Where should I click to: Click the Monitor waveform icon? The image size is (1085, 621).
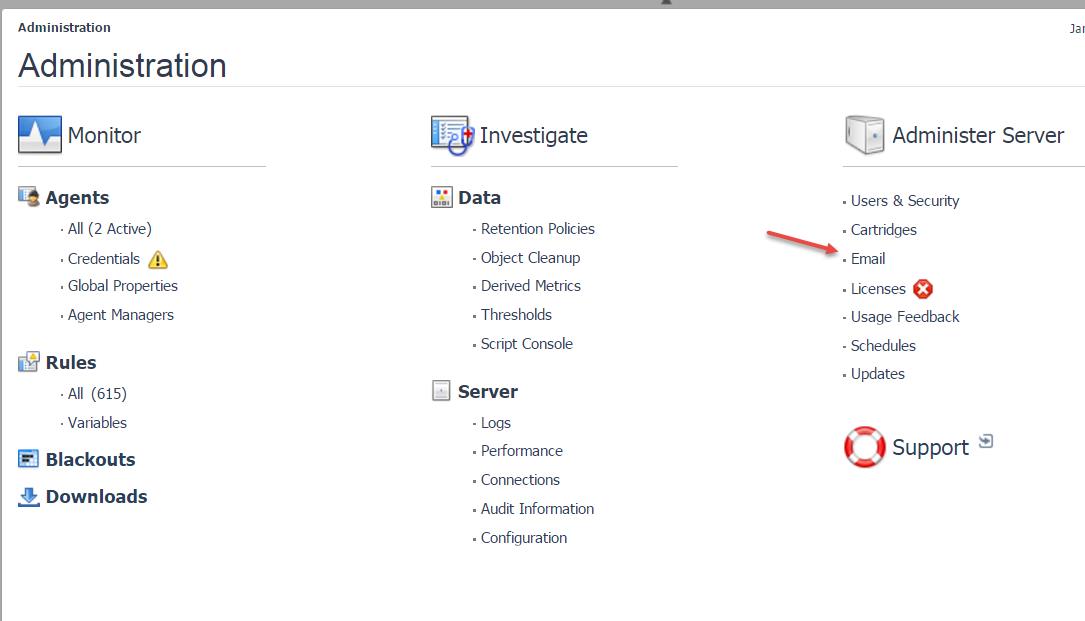tap(40, 135)
